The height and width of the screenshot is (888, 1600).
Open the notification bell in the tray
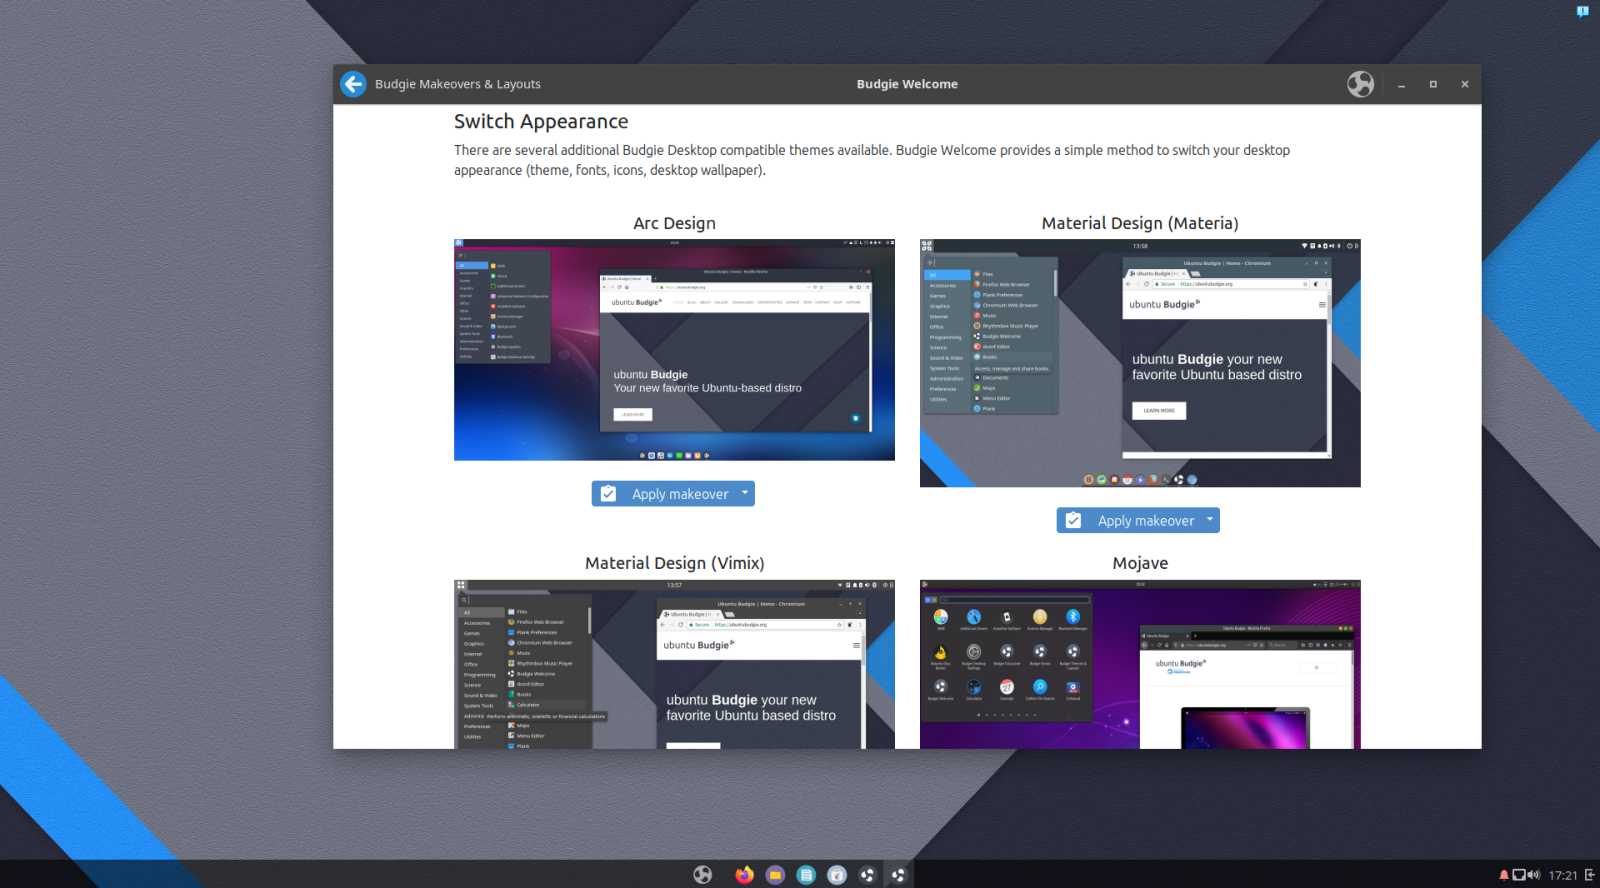coord(1503,875)
